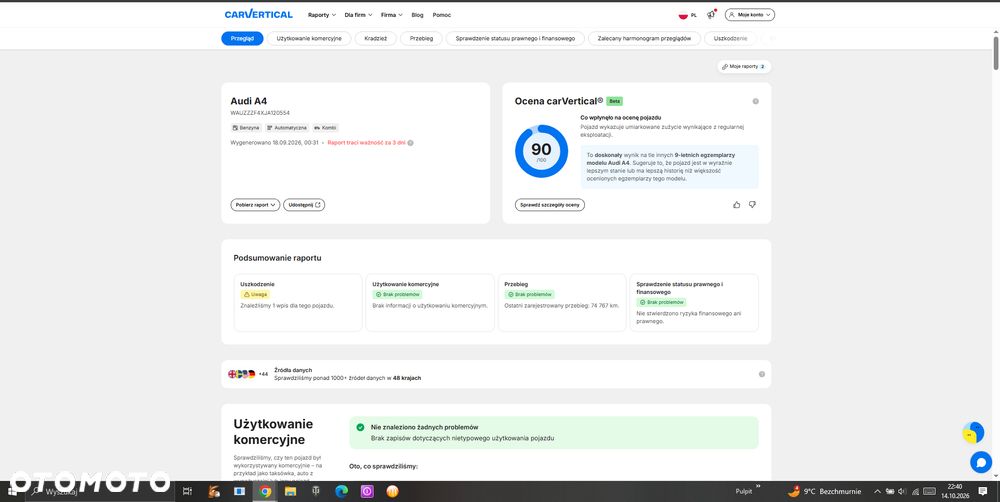The height and width of the screenshot is (502, 1000).
Task: Open the Blog menu item
Action: 417,15
